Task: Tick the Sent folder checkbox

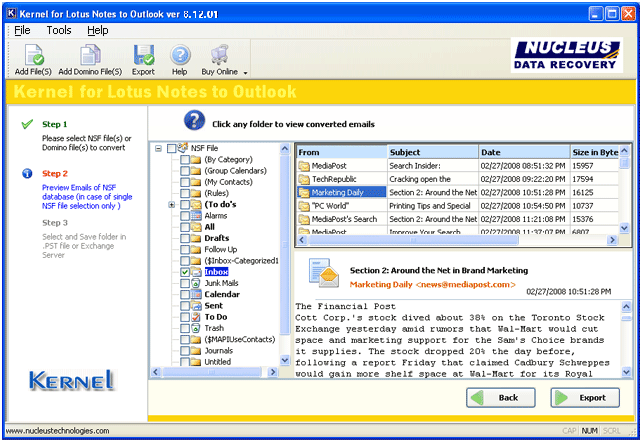Action: [x=185, y=306]
